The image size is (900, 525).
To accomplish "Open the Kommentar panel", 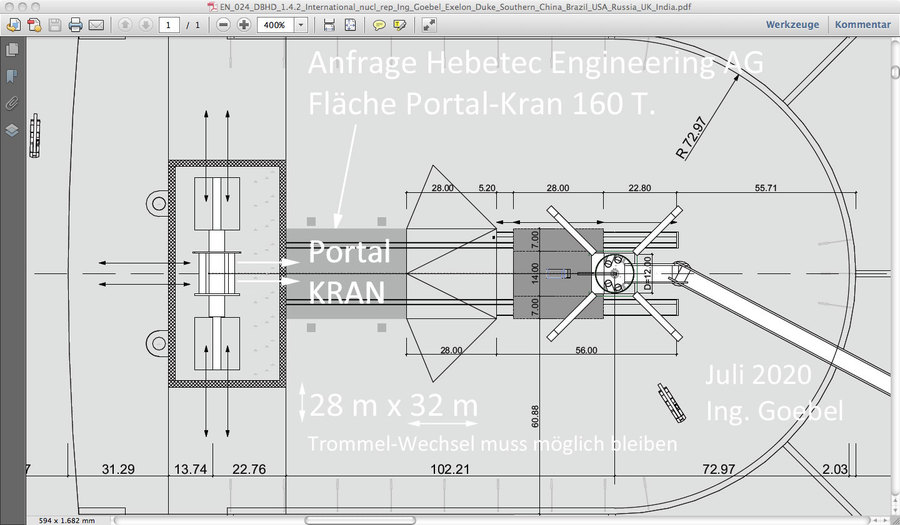I will coord(863,25).
